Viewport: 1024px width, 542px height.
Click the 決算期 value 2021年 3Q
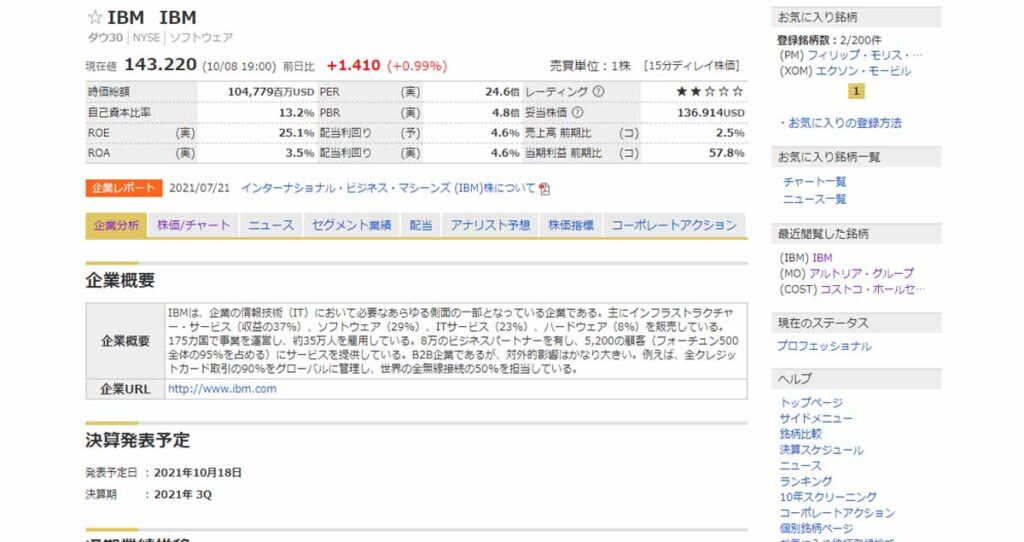click(183, 494)
